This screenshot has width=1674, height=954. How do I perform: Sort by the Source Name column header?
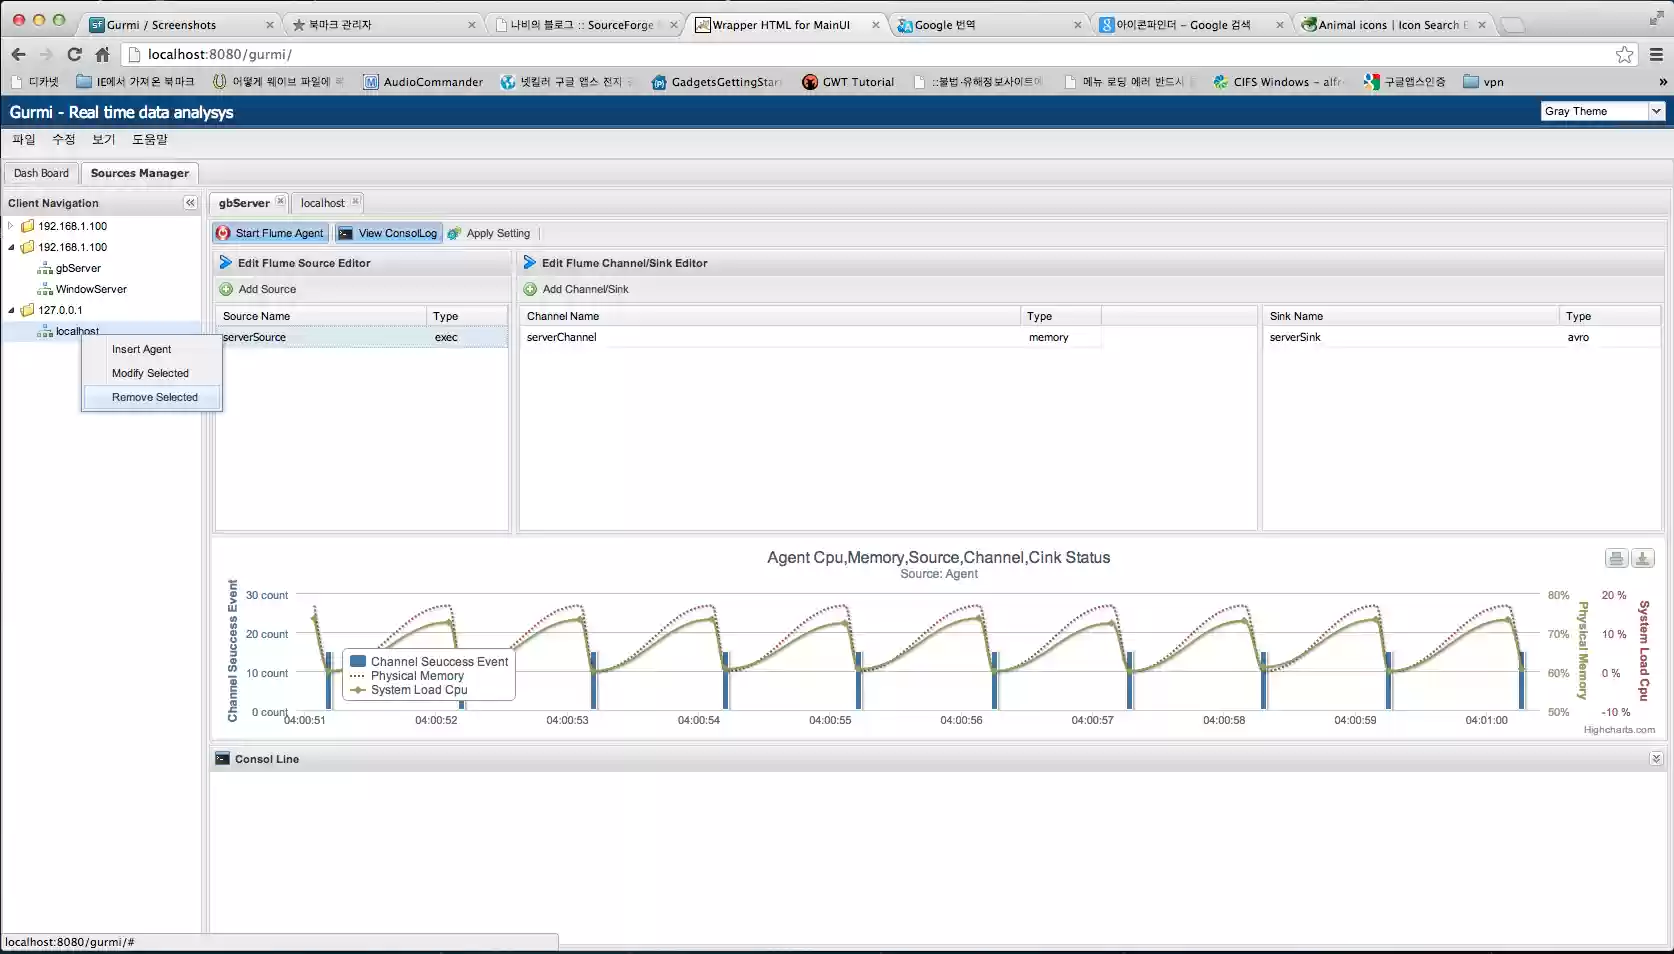(x=321, y=316)
